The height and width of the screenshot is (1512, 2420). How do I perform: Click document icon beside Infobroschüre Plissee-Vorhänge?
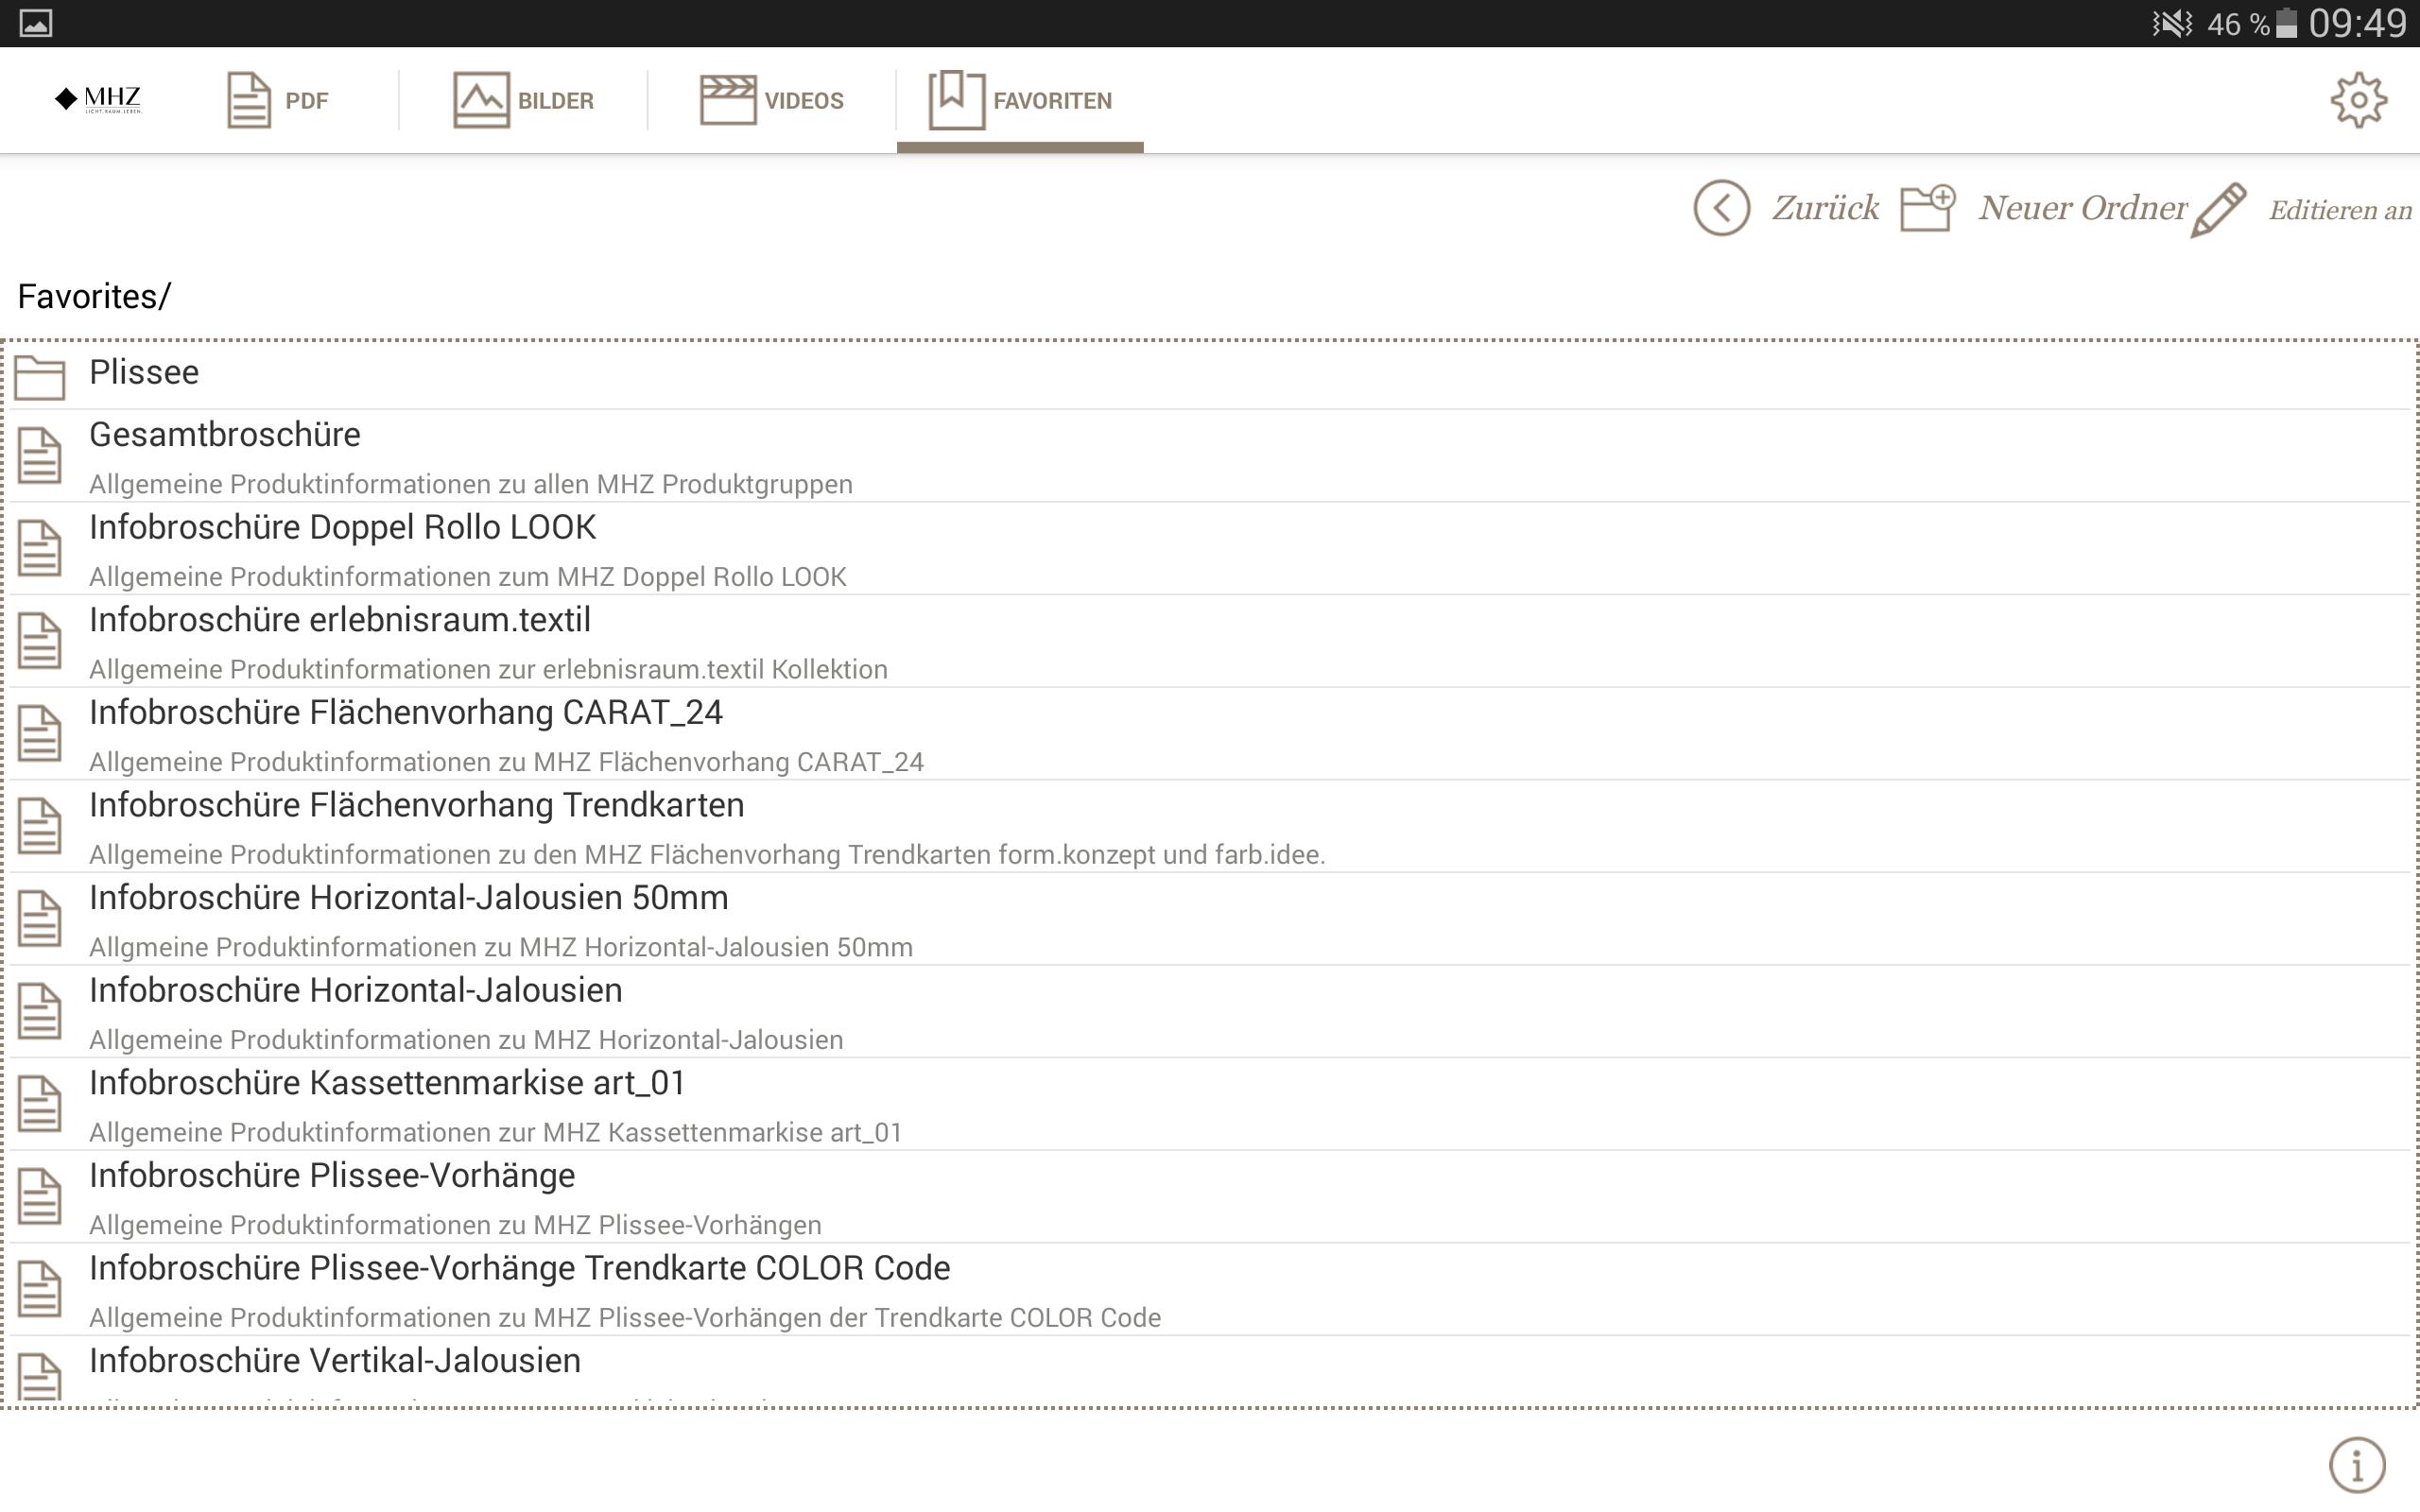pos(40,1196)
